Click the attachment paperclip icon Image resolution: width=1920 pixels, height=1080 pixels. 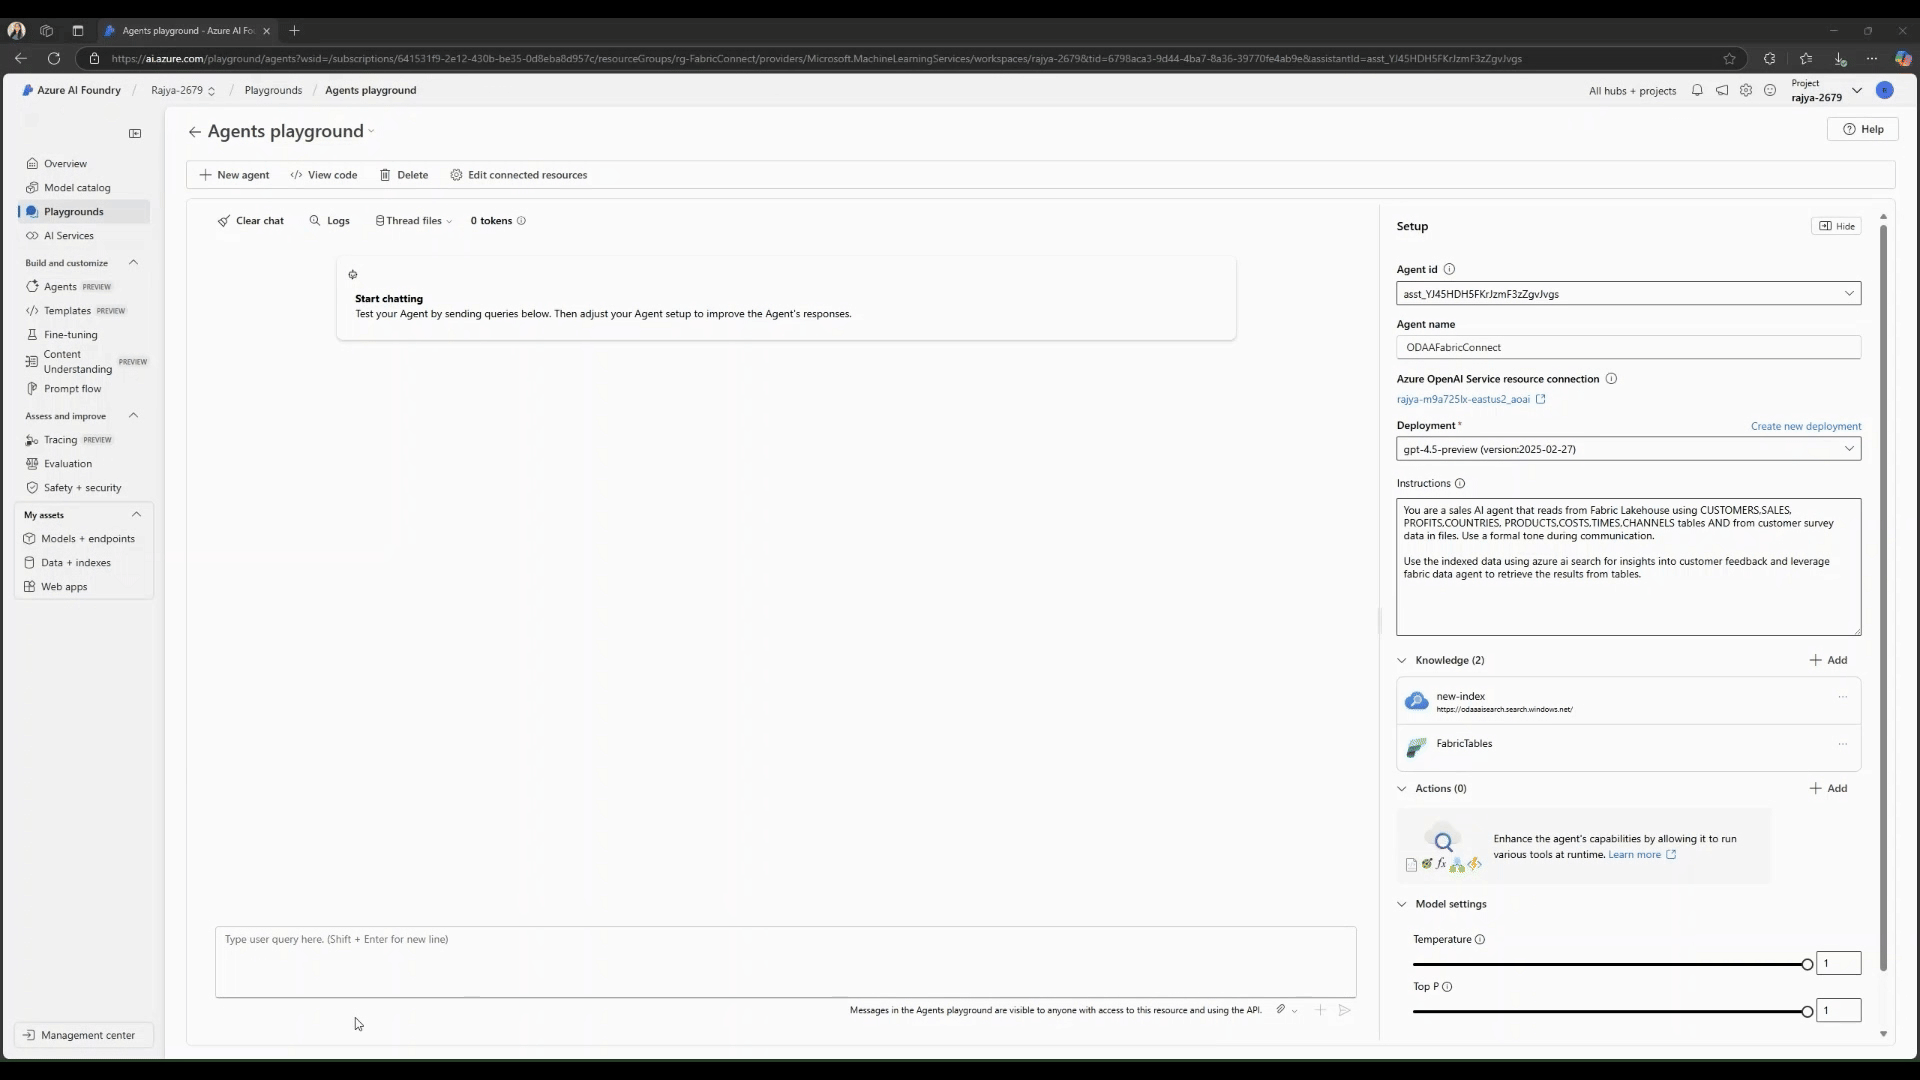[1280, 1010]
